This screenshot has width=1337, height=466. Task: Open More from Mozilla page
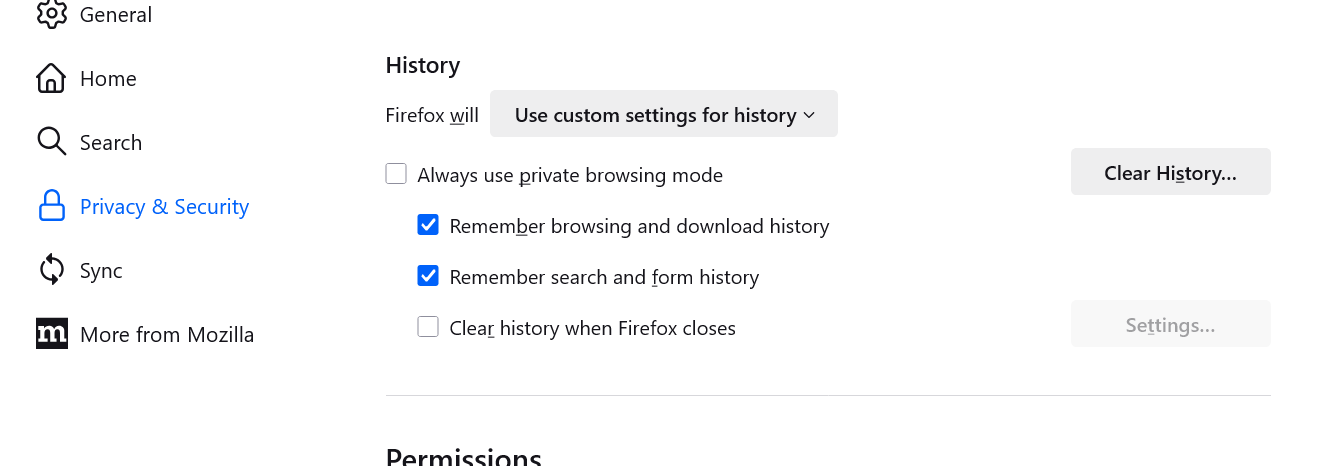(167, 335)
